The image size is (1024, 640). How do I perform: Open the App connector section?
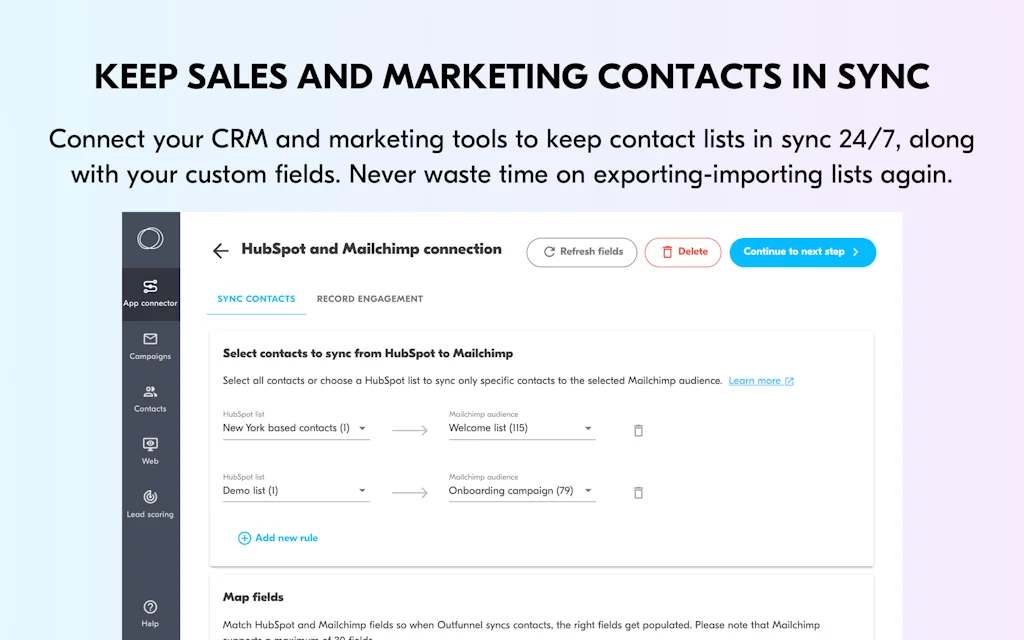[150, 293]
